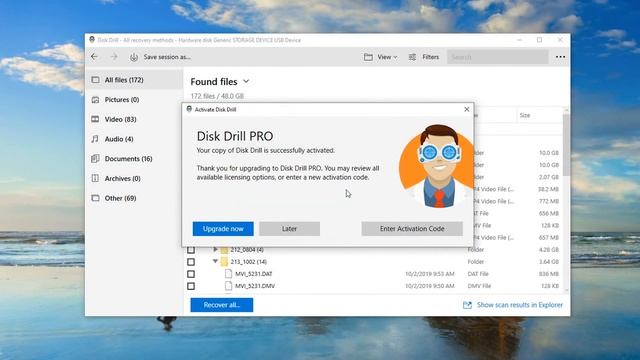Screen dimensions: 640x360
Task: Click the Archives category icon
Action: (95, 178)
